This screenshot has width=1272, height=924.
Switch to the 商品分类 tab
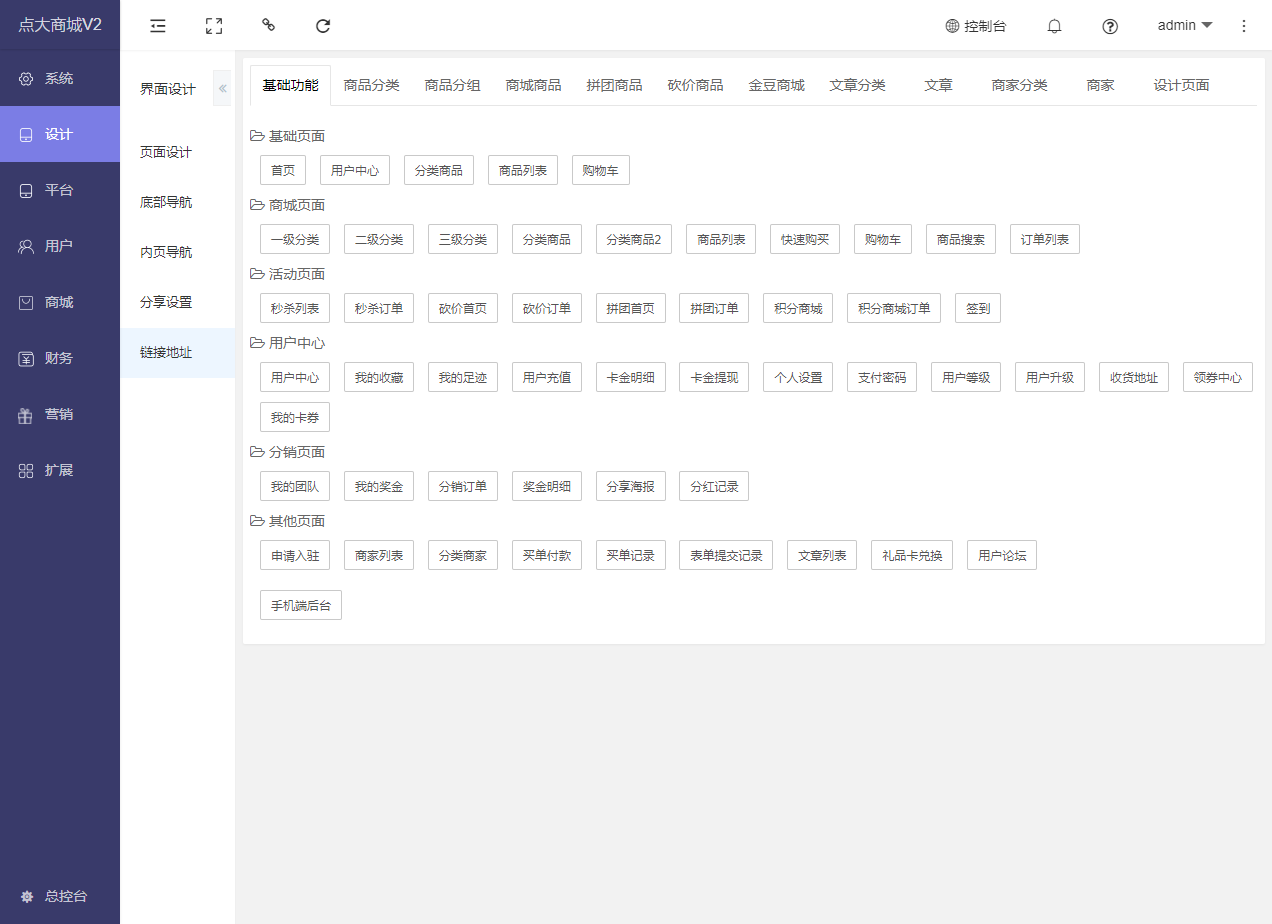click(371, 85)
